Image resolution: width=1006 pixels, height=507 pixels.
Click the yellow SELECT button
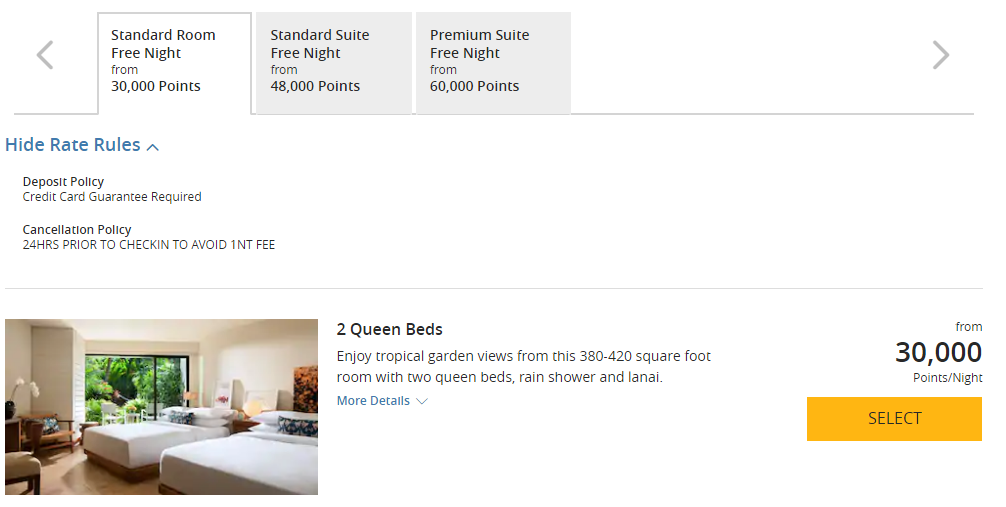click(x=894, y=418)
